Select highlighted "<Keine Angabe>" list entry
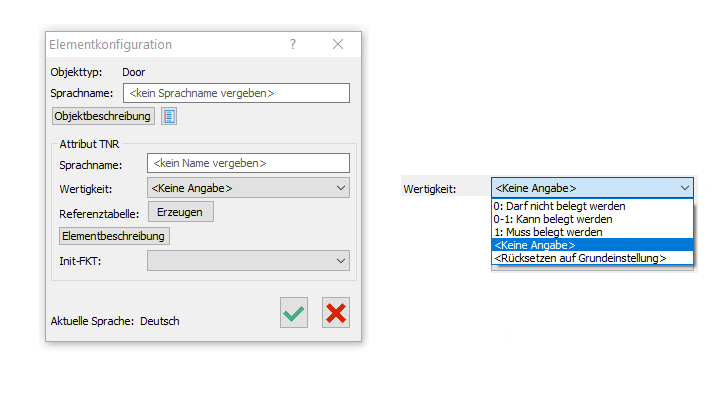Screen dimensions: 723x400 pyautogui.click(x=535, y=245)
